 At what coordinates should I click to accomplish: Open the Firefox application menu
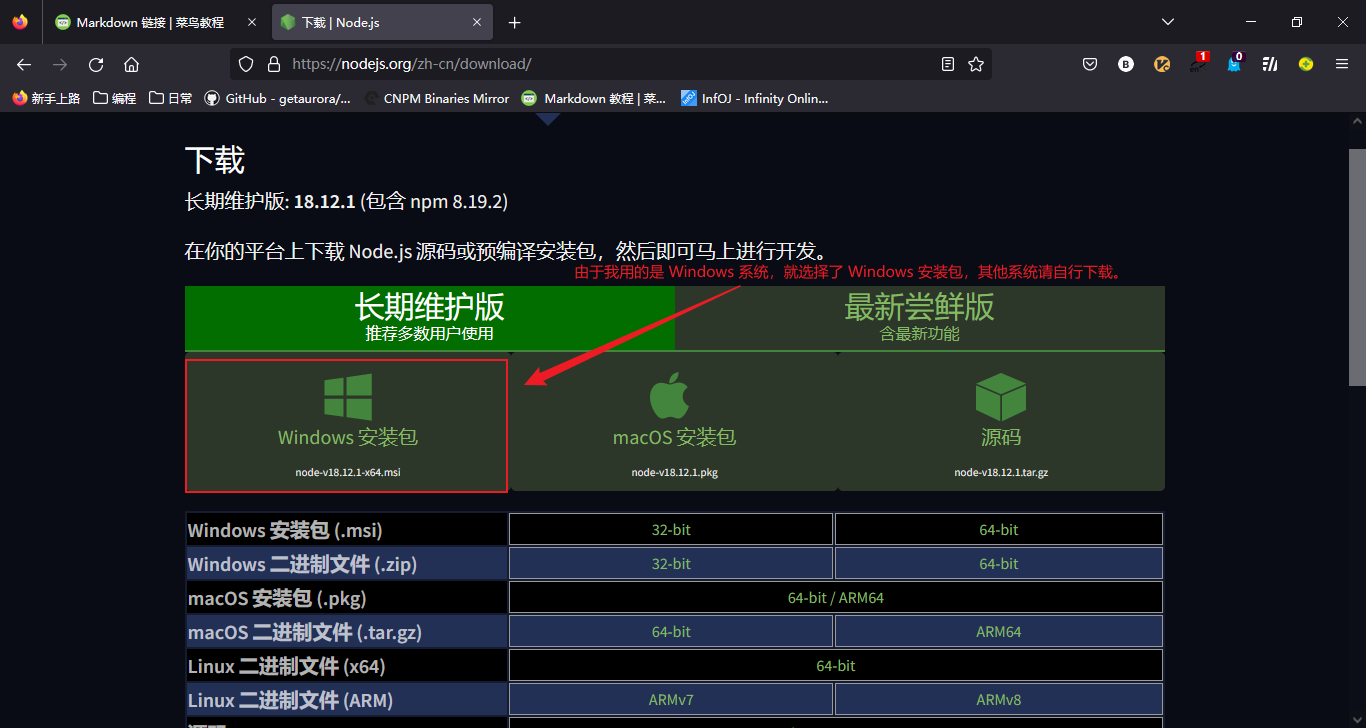click(1342, 64)
